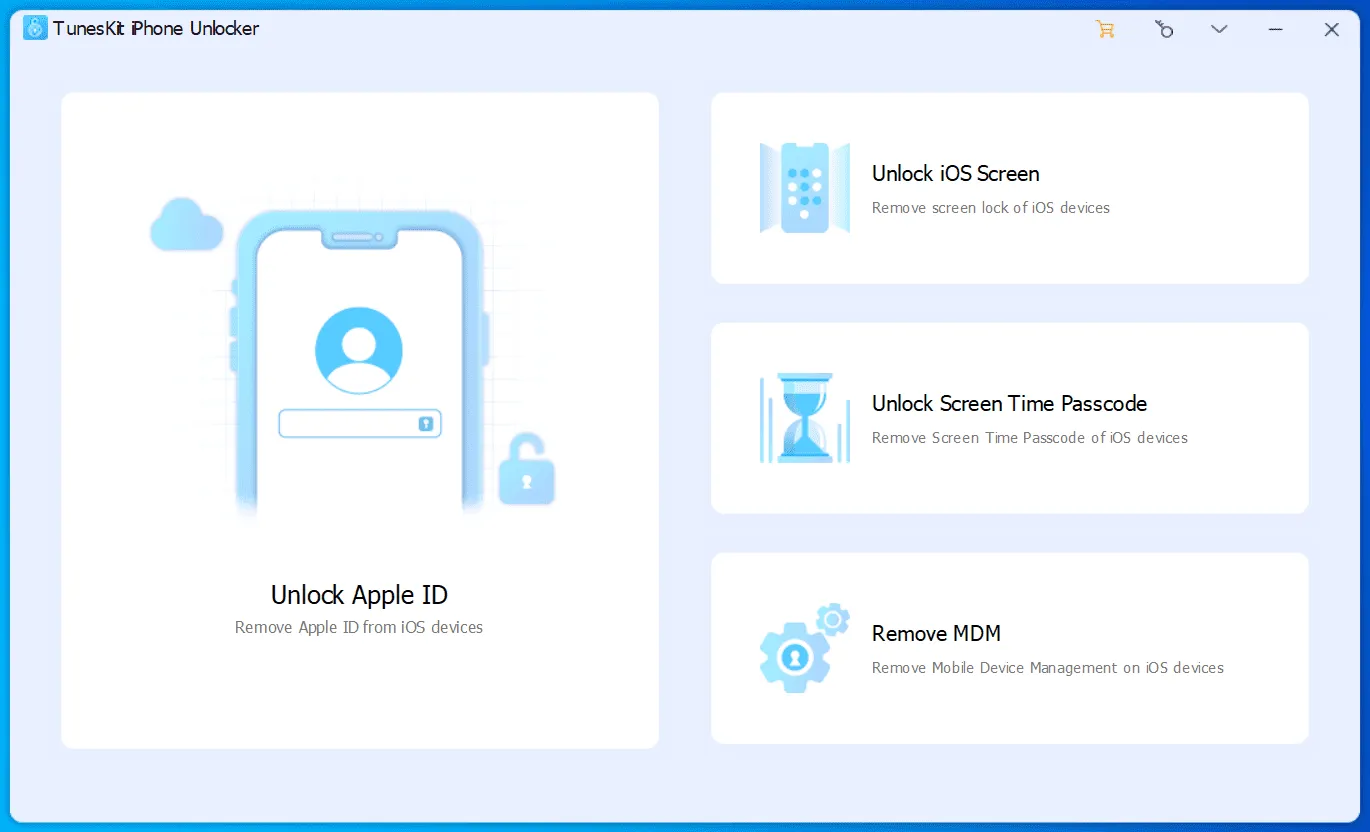This screenshot has width=1370, height=832.
Task: Click 'Remove screen lock of iOS devices' text
Action: click(x=991, y=208)
